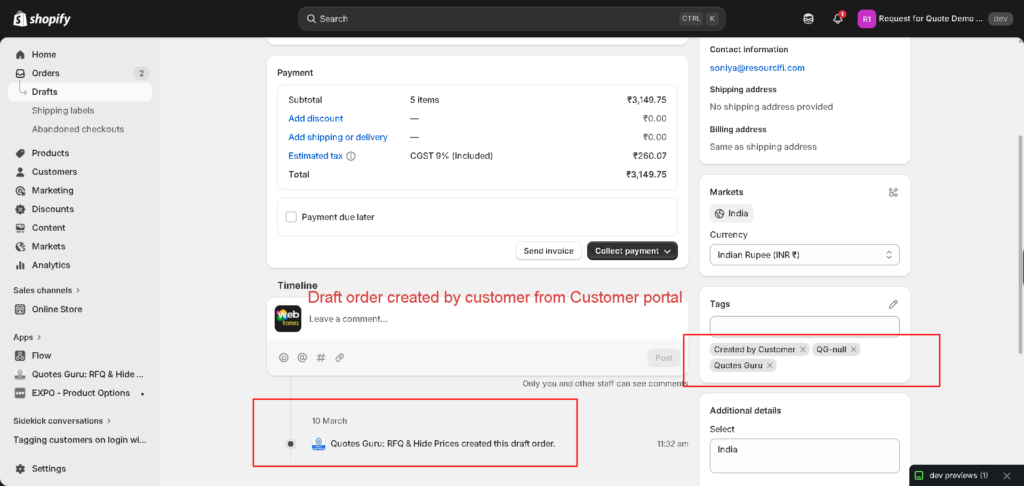Click the Search bar
Image resolution: width=1024 pixels, height=486 pixels.
[511, 18]
